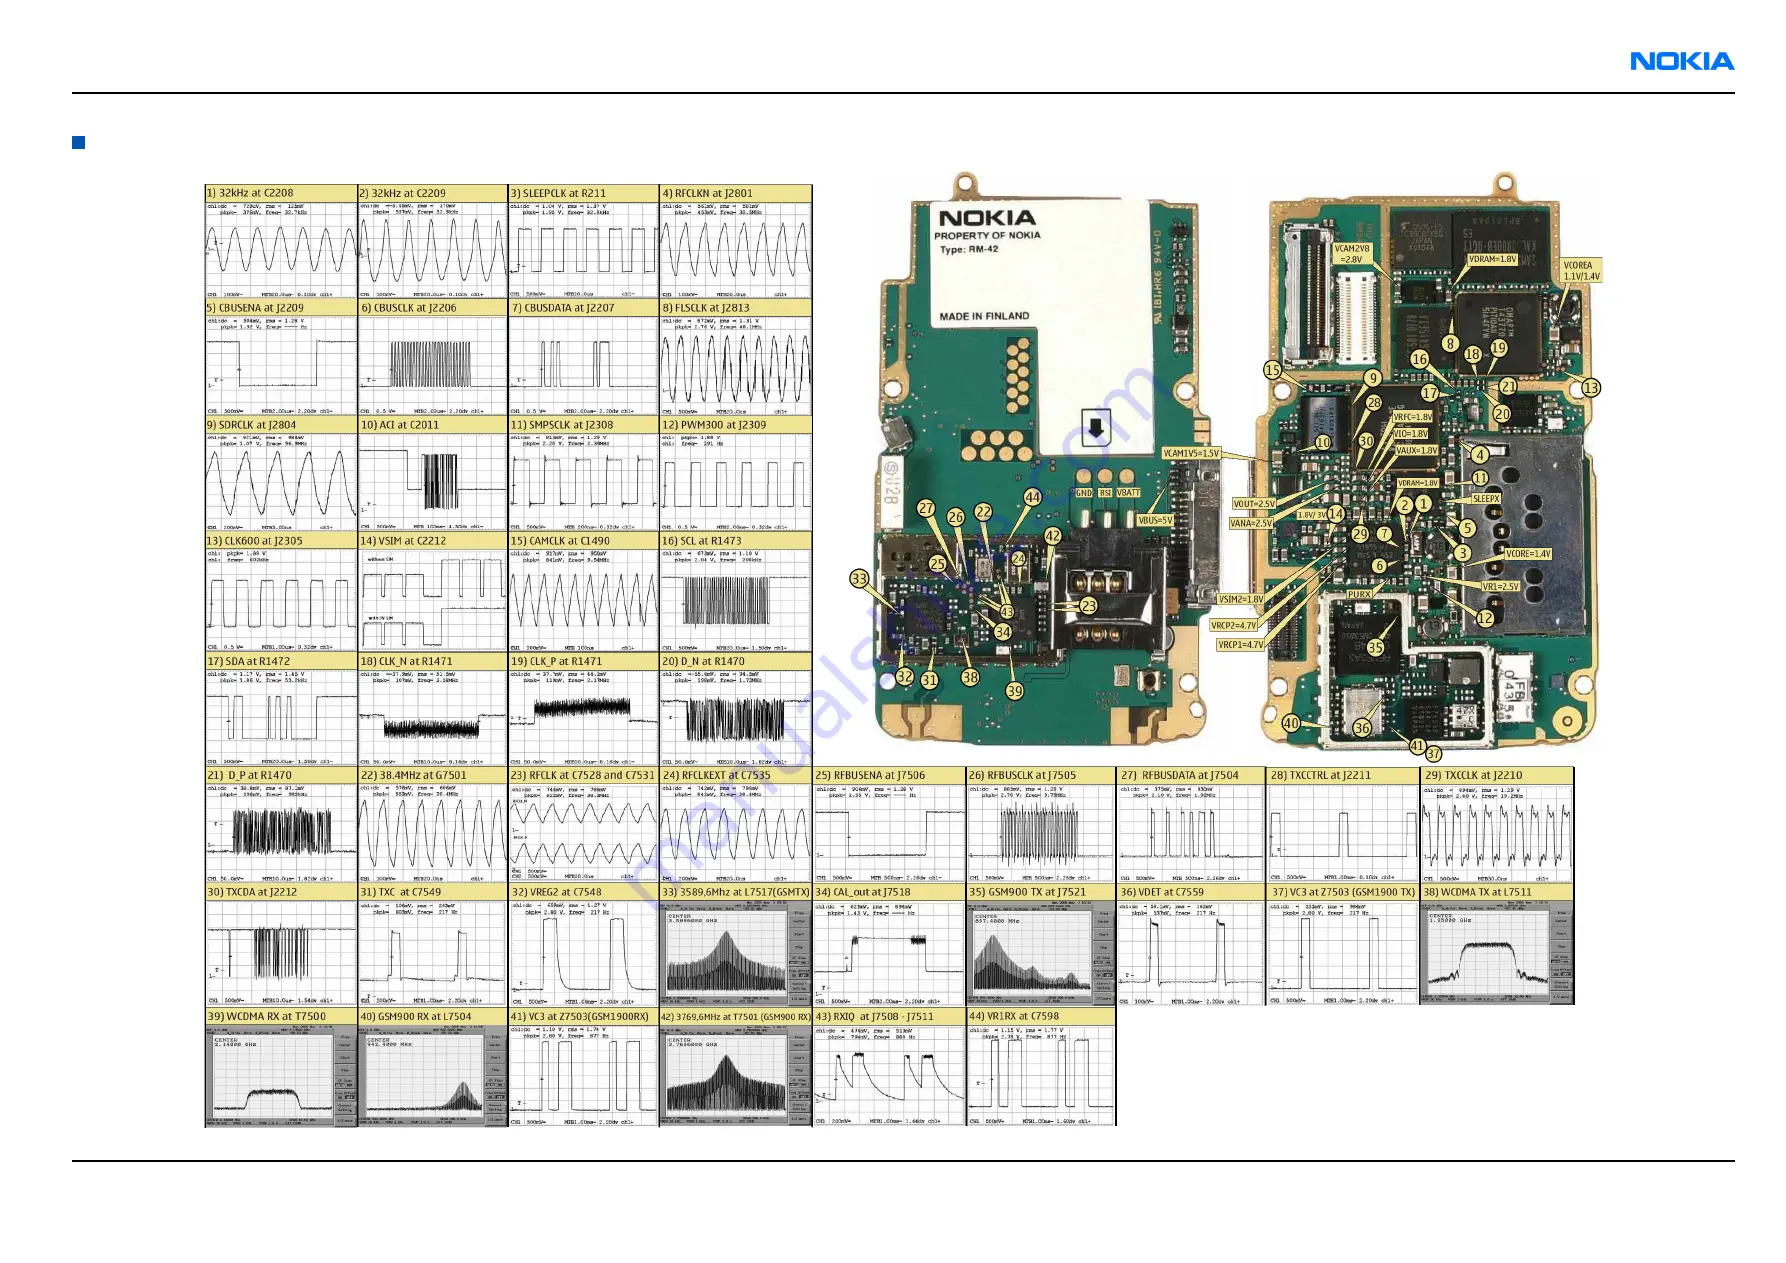Click the 'VCAM2V8 =2.8V' voltage label

click(x=1352, y=254)
